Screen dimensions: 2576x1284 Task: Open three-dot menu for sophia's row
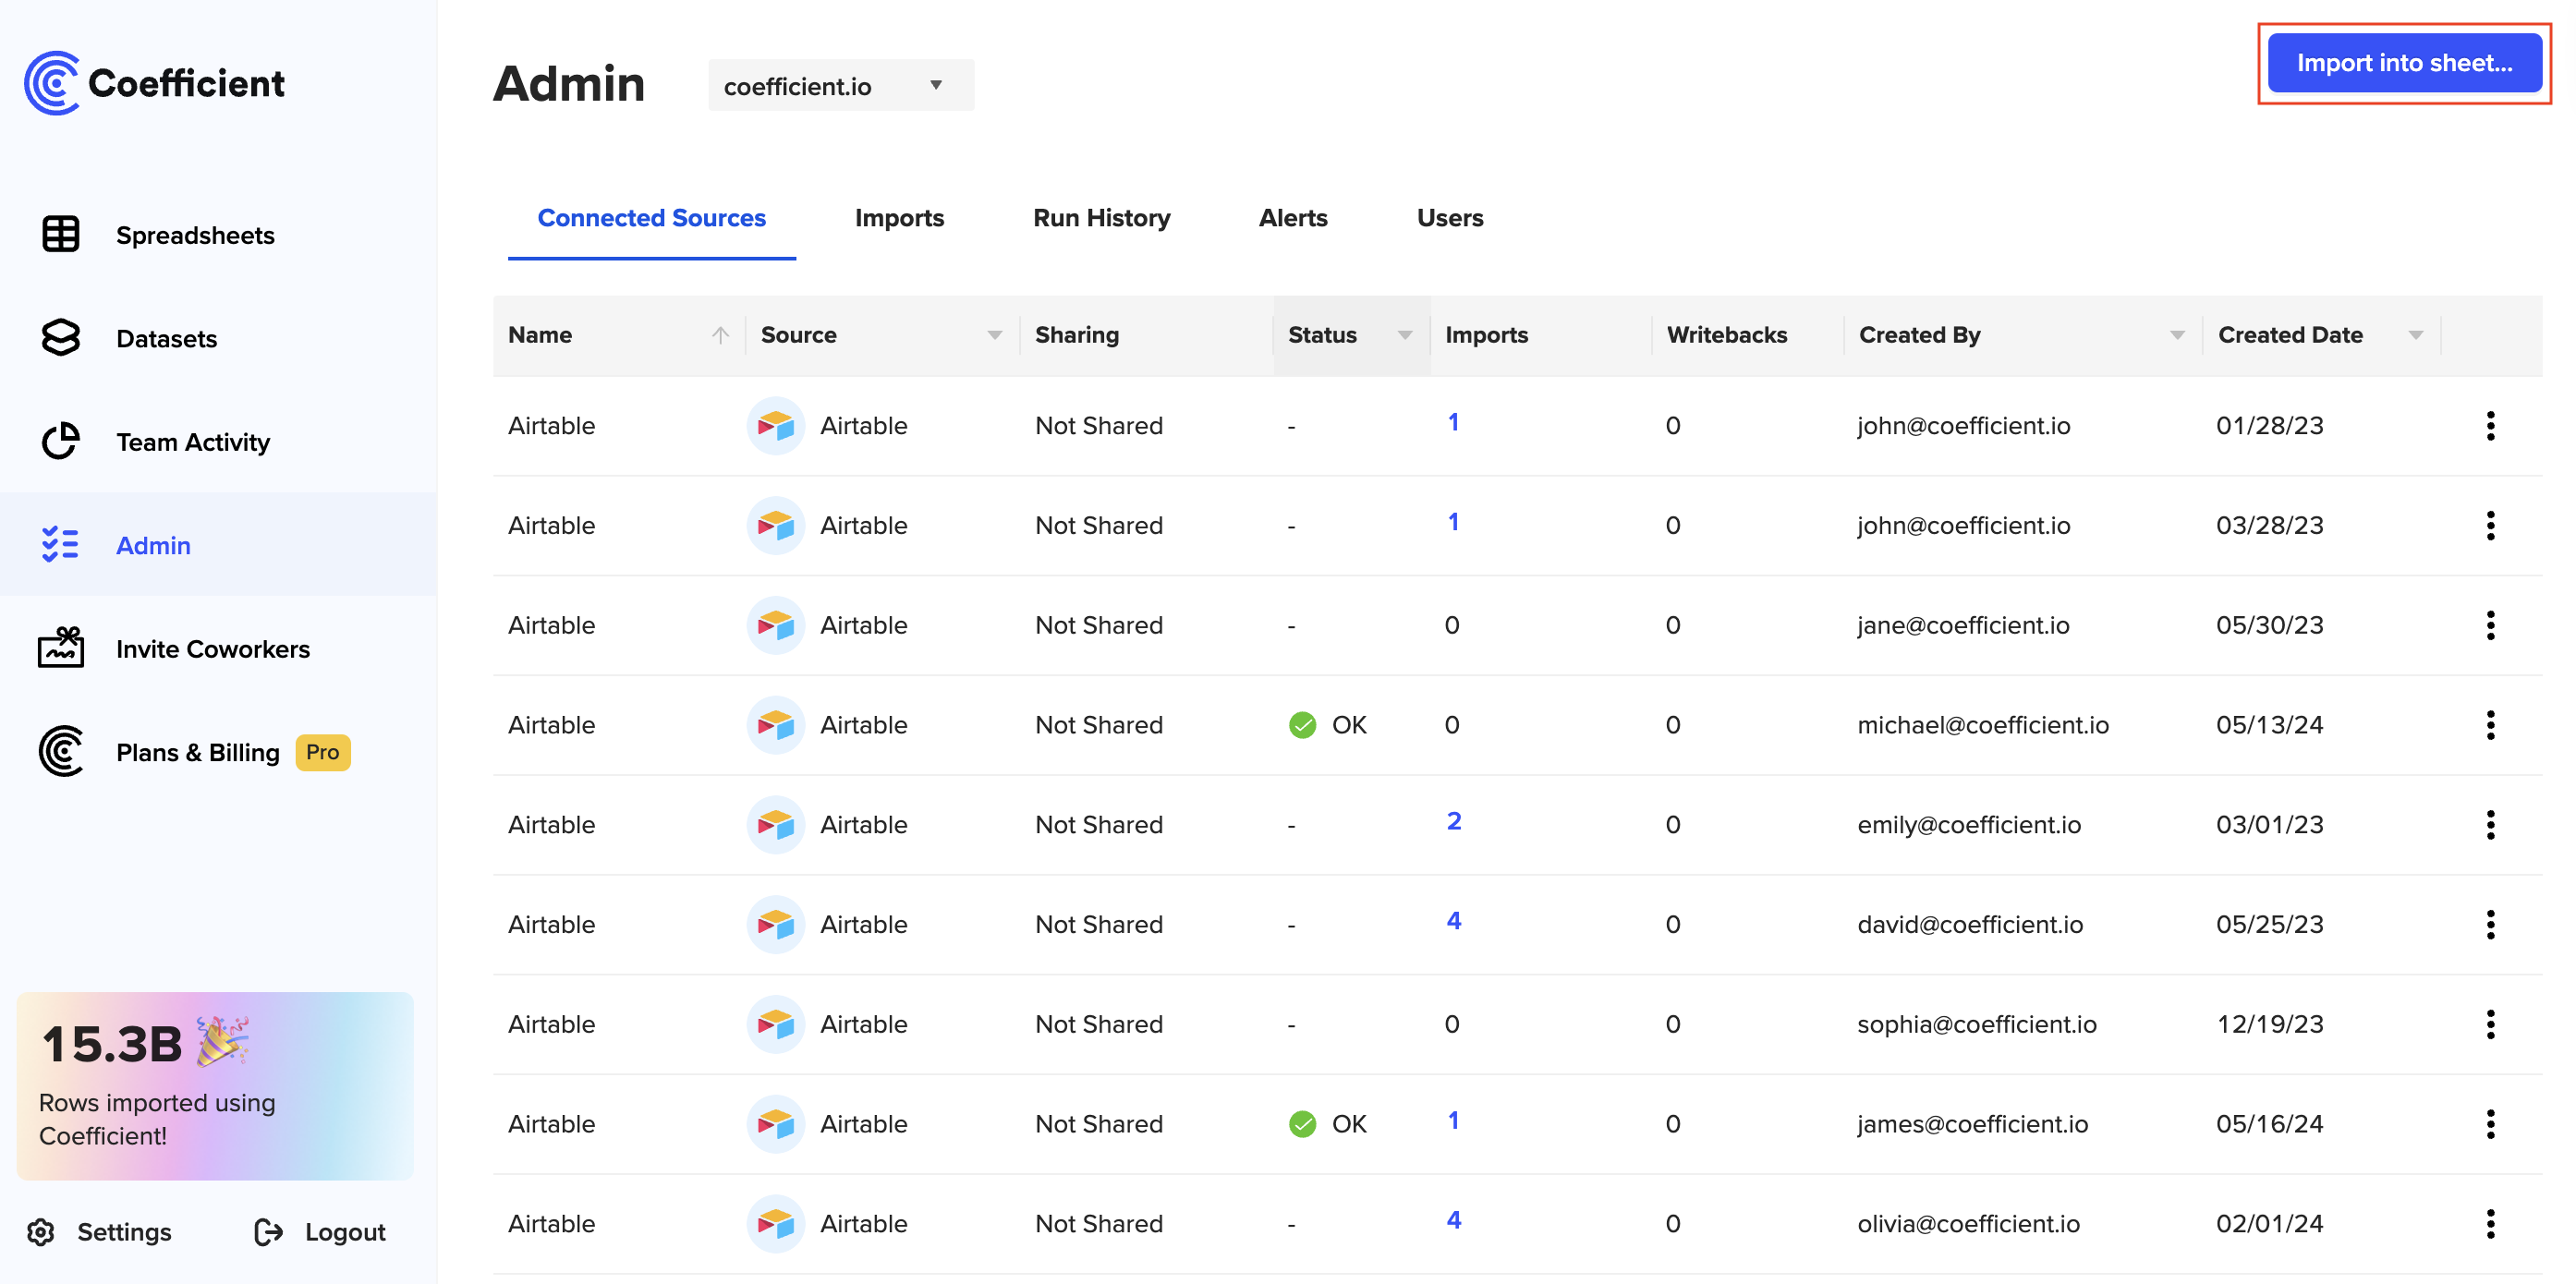pyautogui.click(x=2490, y=1024)
